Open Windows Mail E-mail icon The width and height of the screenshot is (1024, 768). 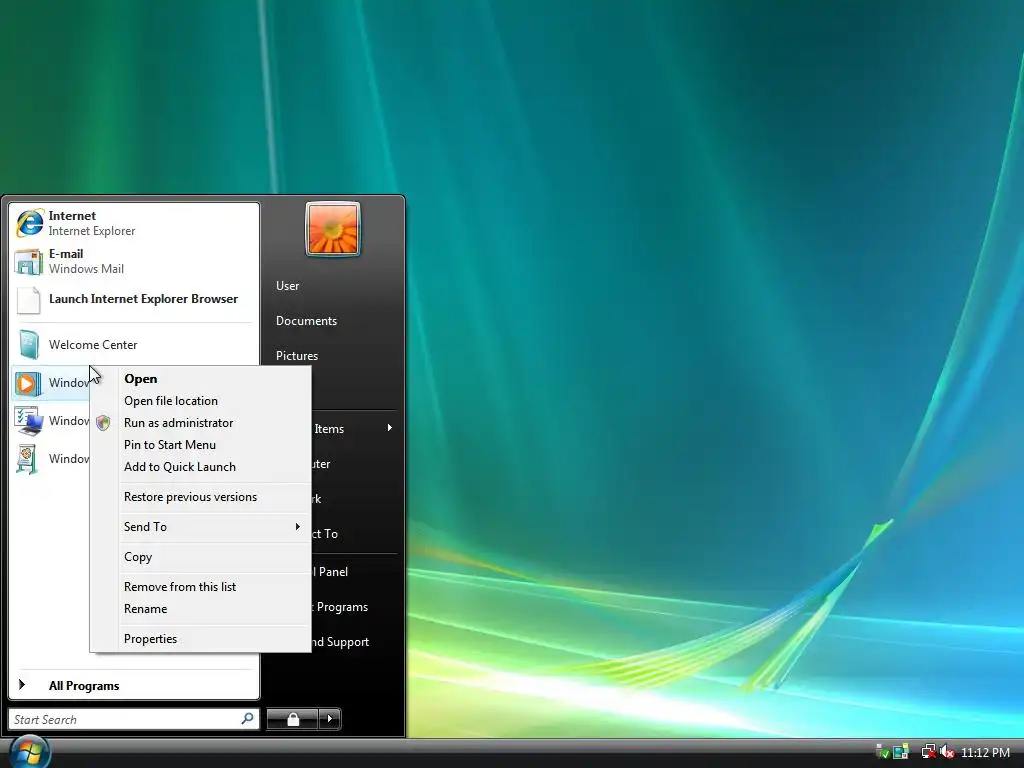(28, 261)
